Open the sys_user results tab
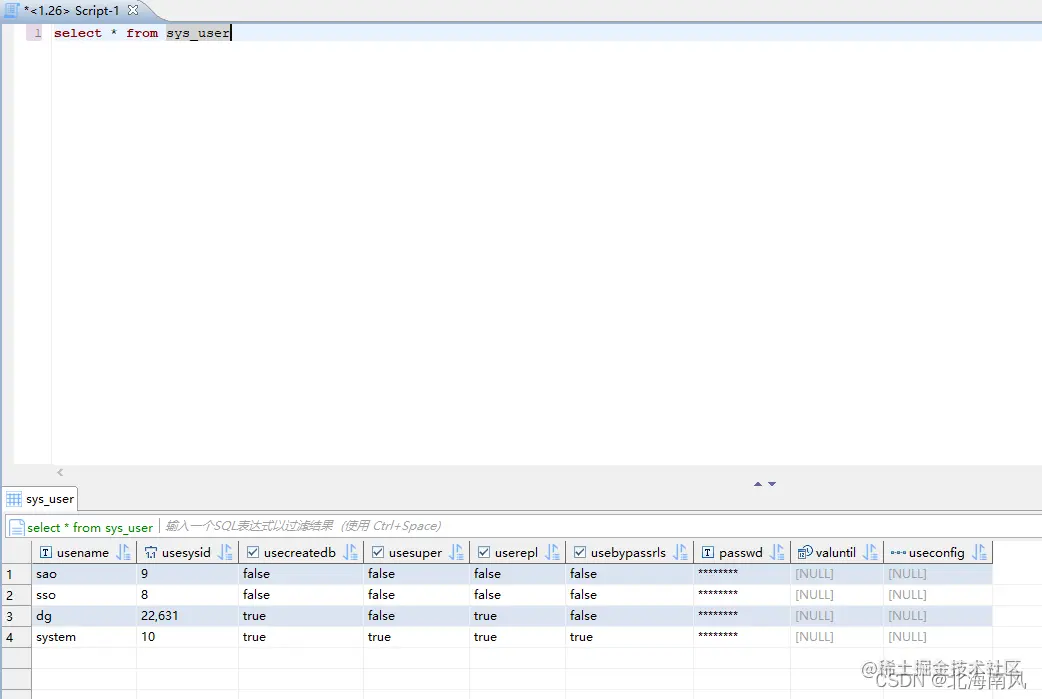1042x699 pixels. click(x=41, y=499)
